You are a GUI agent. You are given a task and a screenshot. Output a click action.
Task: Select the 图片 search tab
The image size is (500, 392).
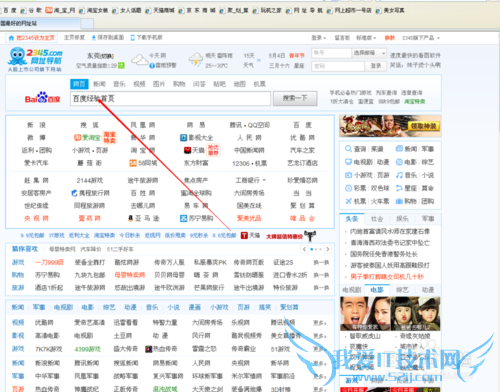[159, 84]
